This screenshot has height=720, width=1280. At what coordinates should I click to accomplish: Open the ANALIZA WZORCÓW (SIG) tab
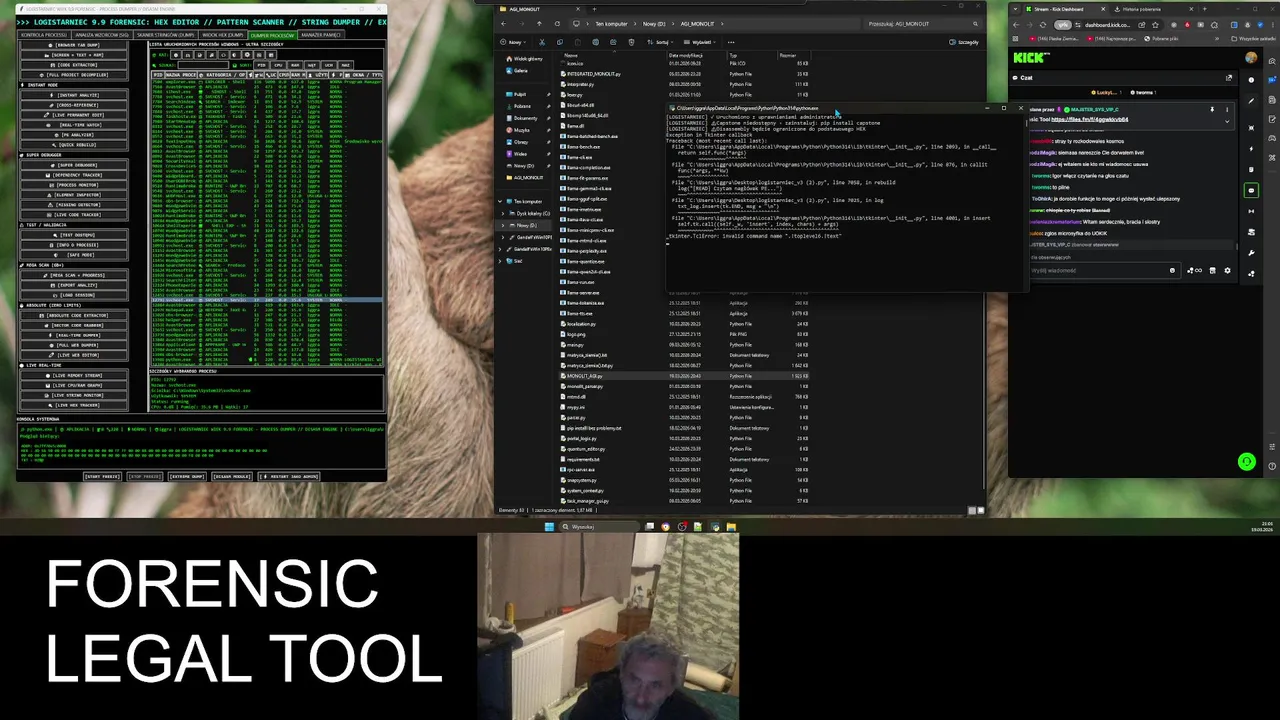pos(102,35)
